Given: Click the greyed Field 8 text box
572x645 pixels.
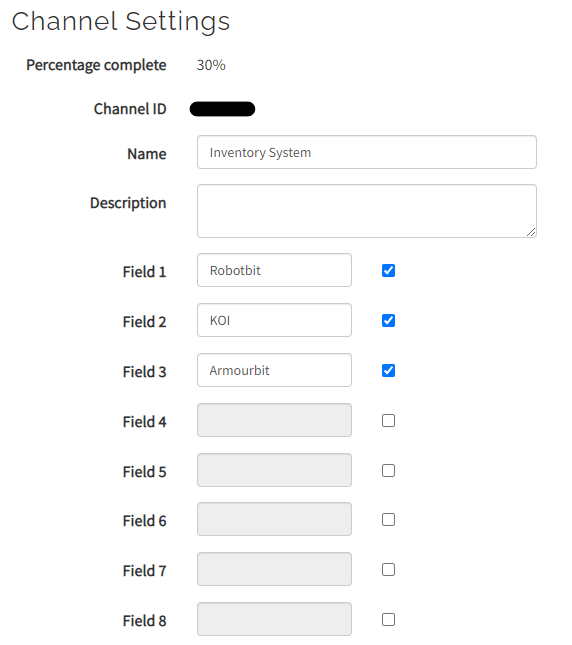Looking at the screenshot, I should (x=274, y=619).
